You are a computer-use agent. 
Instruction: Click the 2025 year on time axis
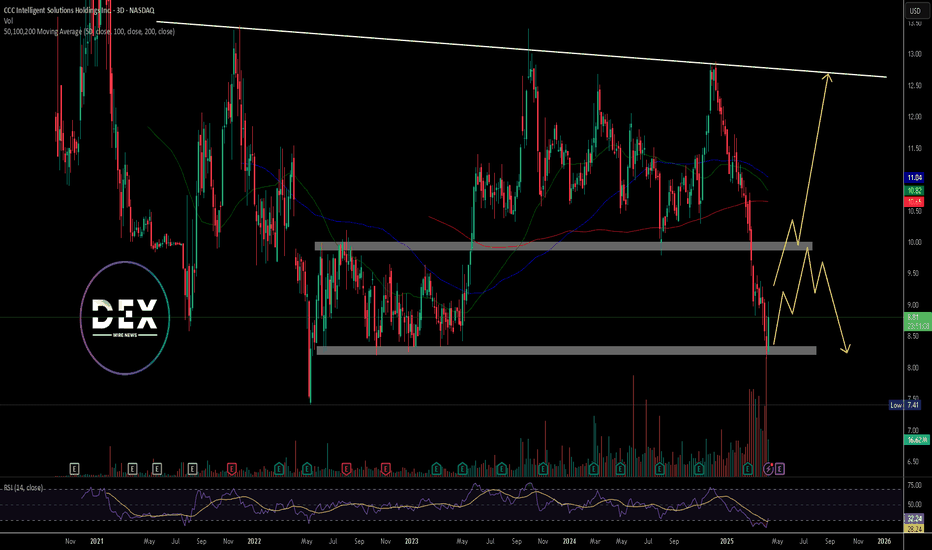(x=726, y=541)
